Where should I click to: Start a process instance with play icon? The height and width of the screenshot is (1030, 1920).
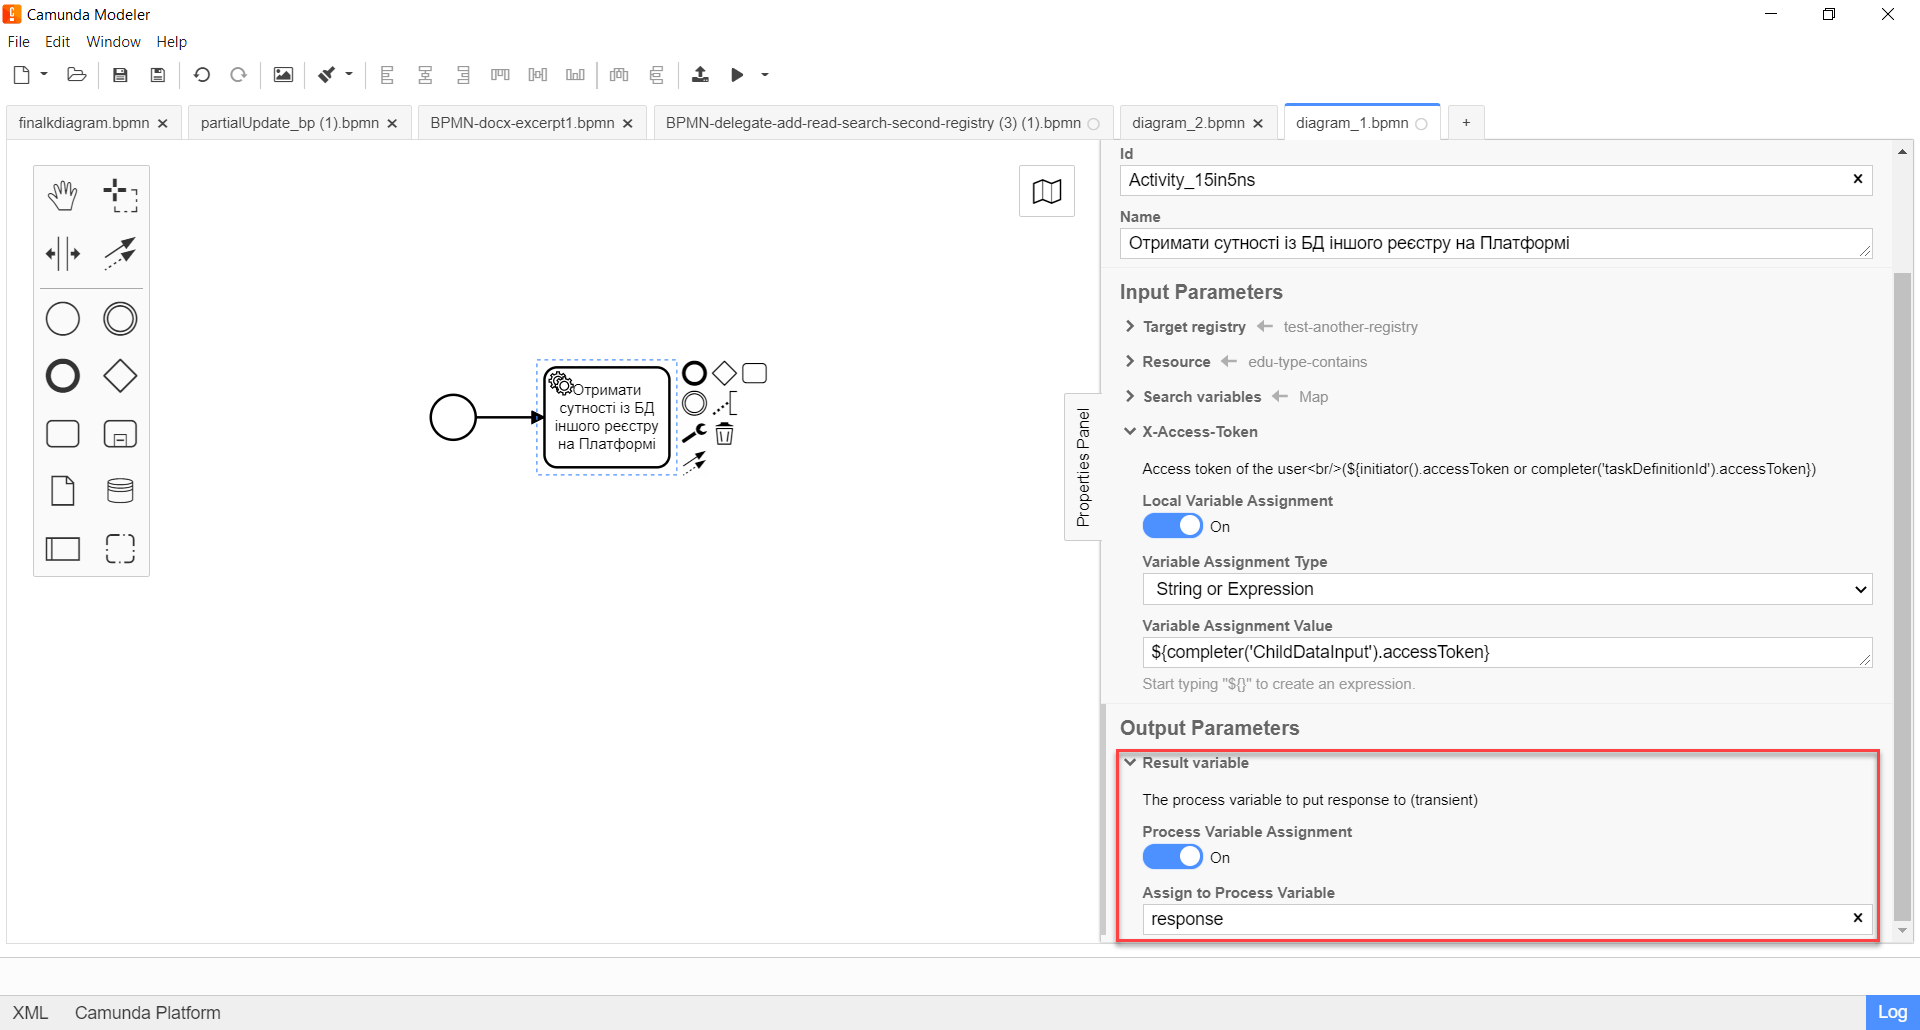pos(737,75)
